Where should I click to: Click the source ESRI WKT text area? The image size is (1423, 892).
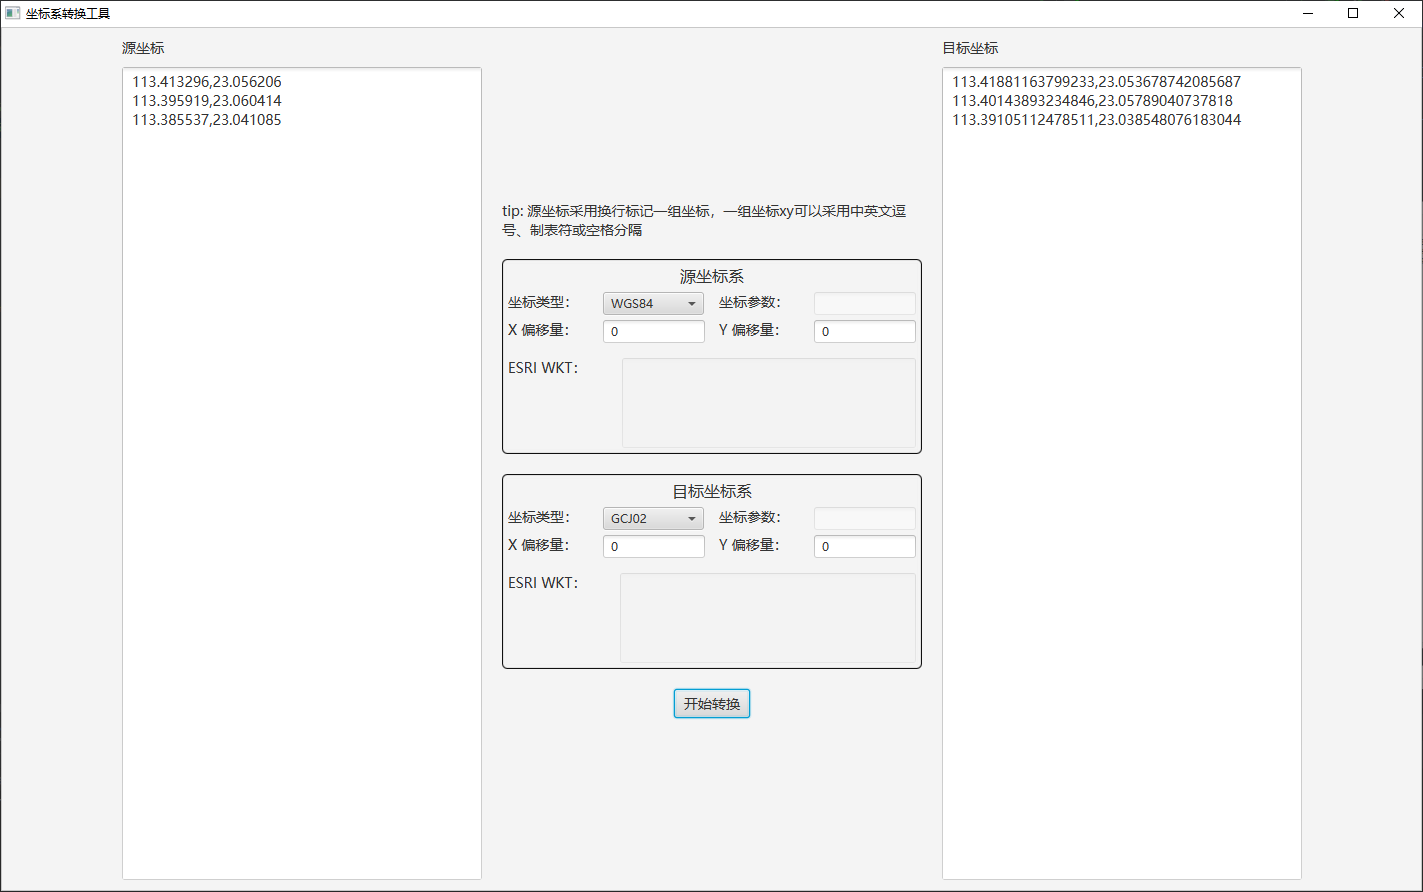coord(769,403)
